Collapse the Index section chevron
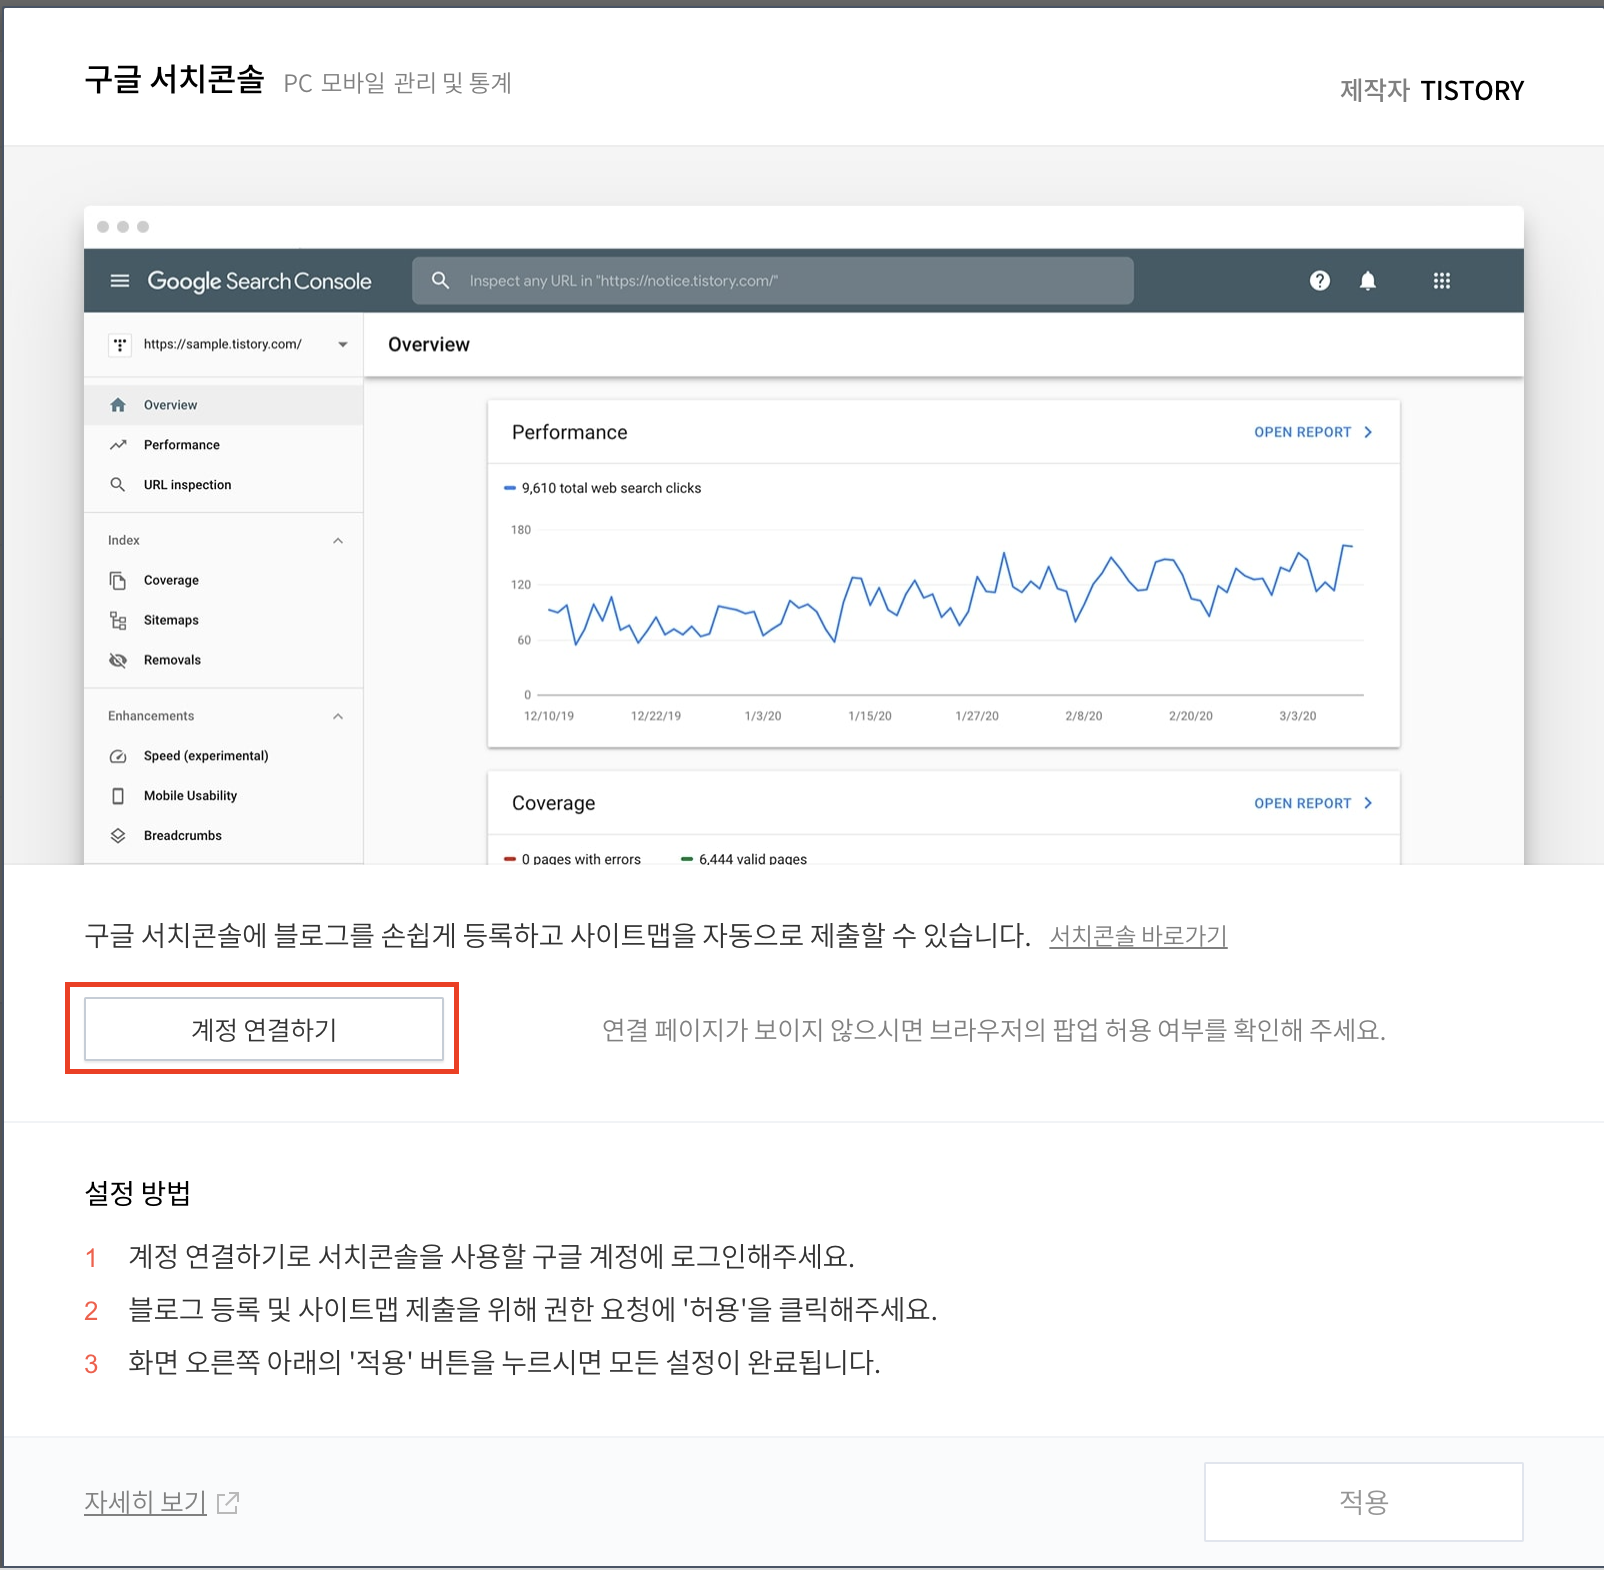Screen dimensions: 1604x1570 [338, 541]
